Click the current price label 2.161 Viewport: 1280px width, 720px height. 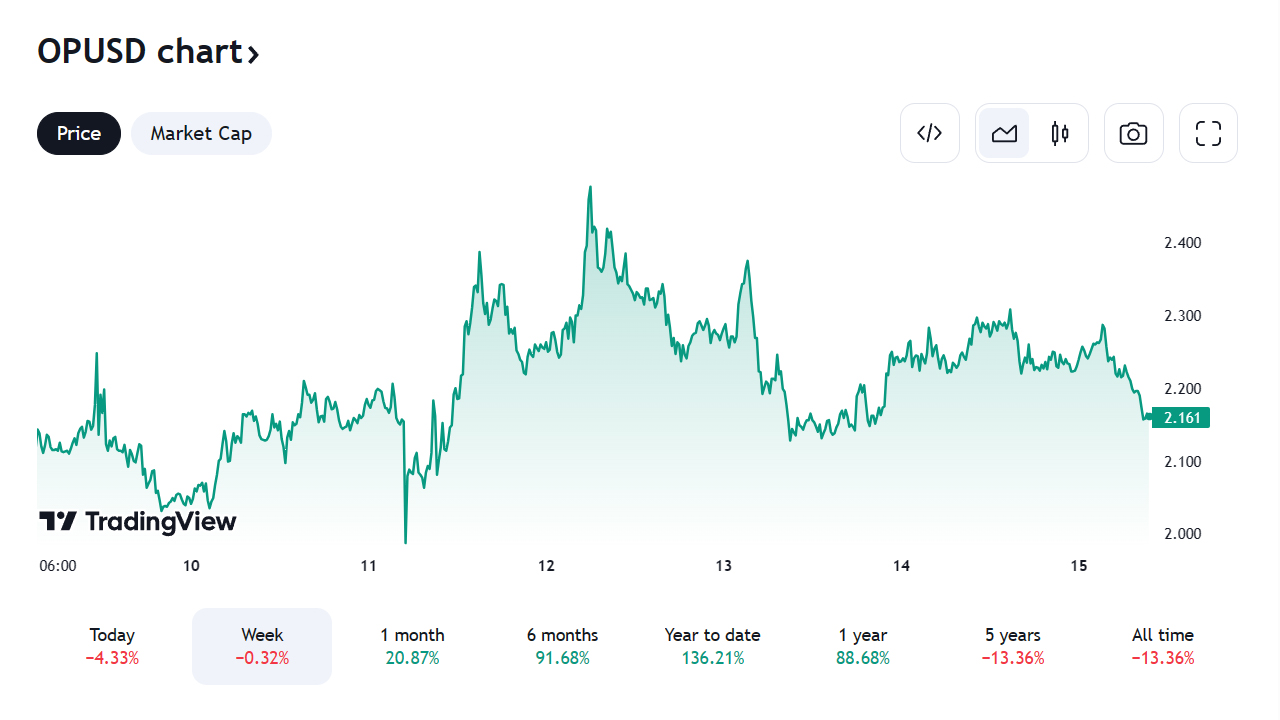click(x=1181, y=418)
